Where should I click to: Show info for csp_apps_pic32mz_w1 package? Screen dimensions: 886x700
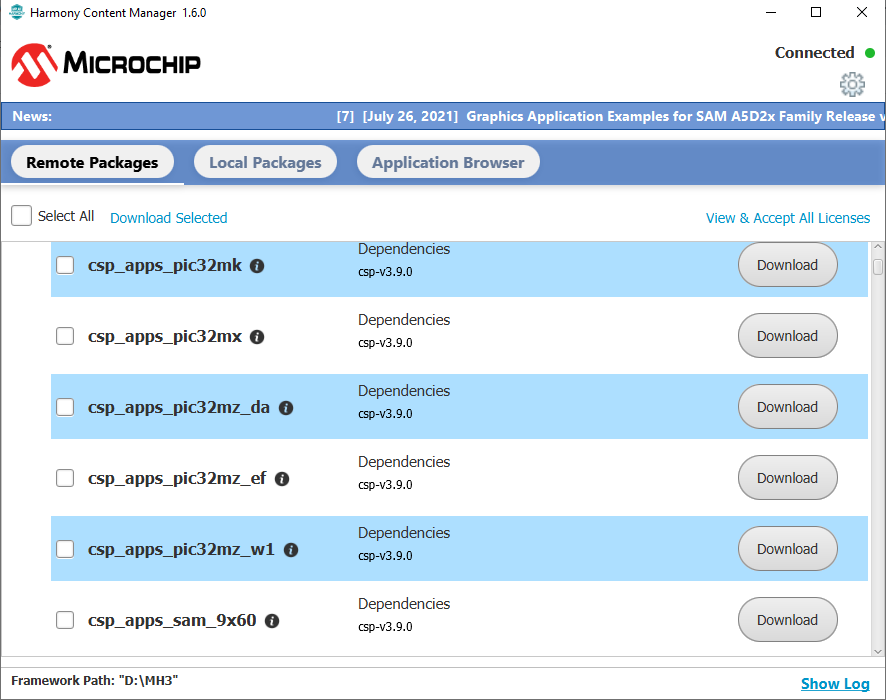[x=291, y=550]
